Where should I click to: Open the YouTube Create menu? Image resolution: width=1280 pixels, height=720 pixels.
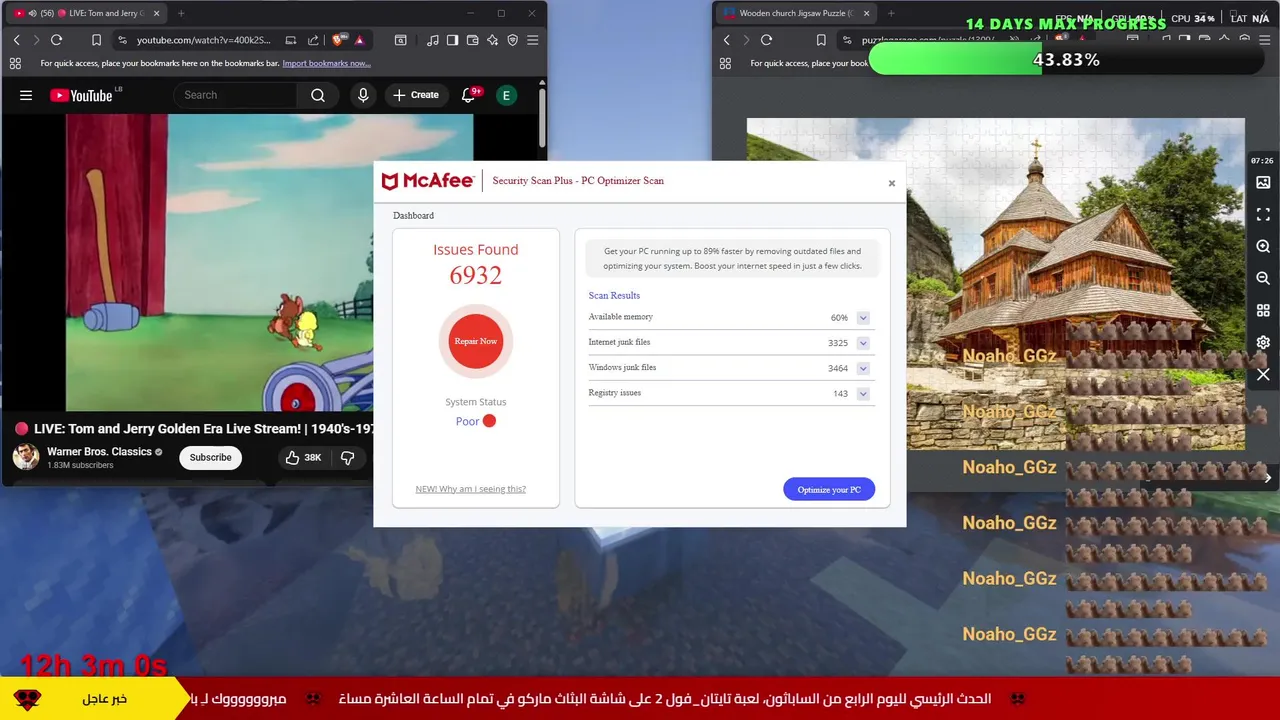coord(416,95)
